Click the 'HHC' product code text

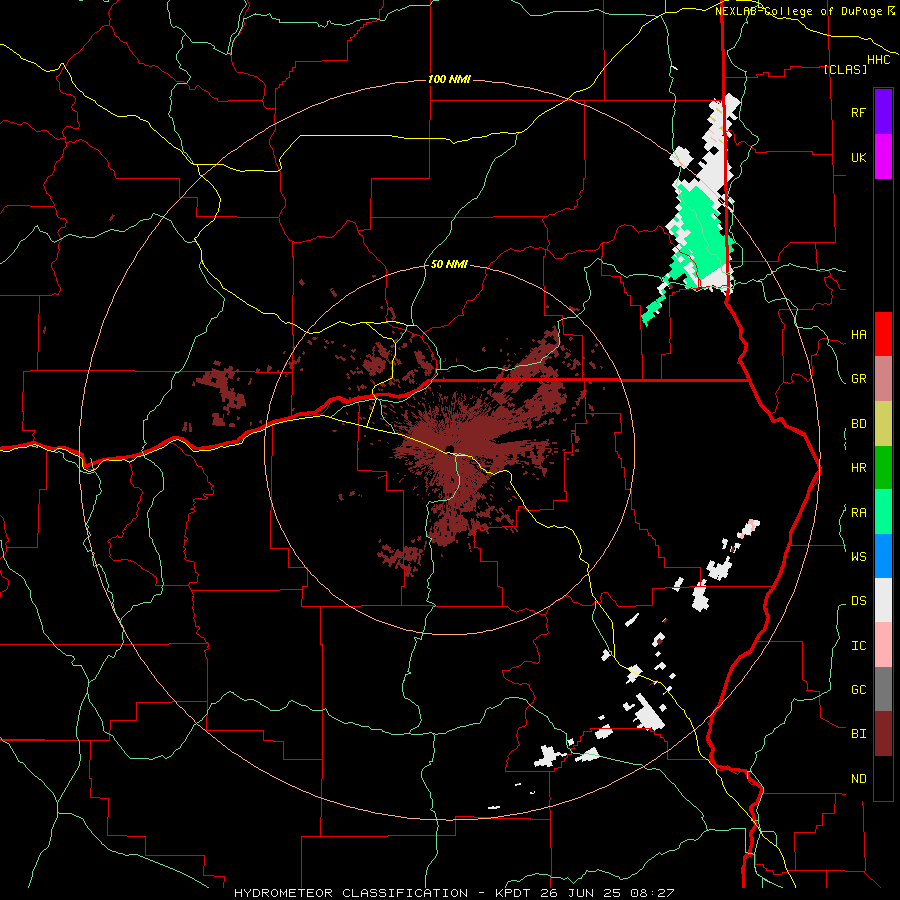click(878, 60)
